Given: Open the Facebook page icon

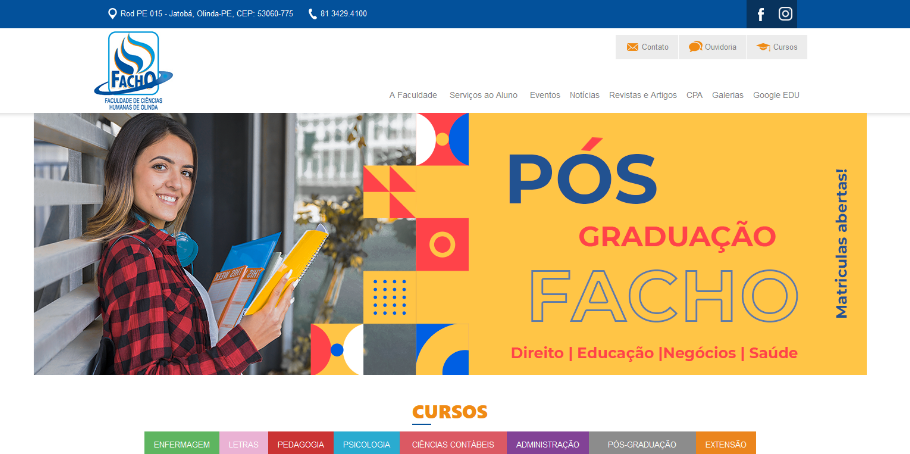Looking at the screenshot, I should tap(761, 14).
